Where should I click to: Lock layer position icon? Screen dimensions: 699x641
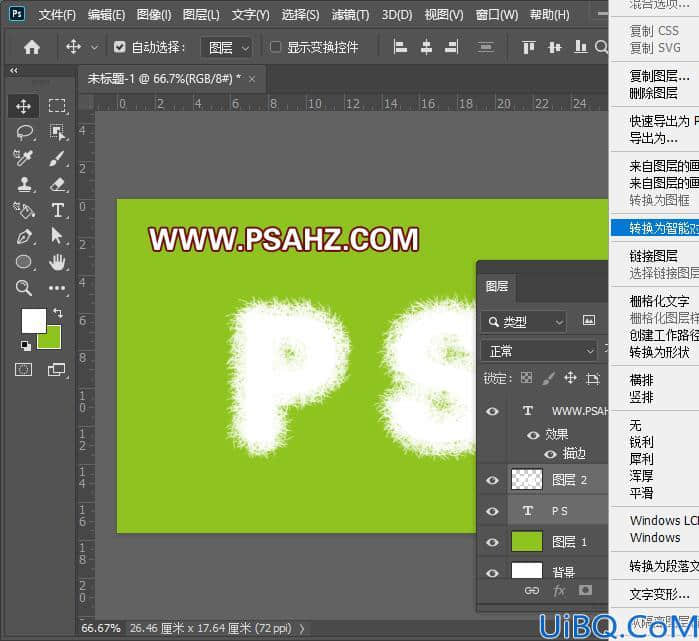coord(570,378)
